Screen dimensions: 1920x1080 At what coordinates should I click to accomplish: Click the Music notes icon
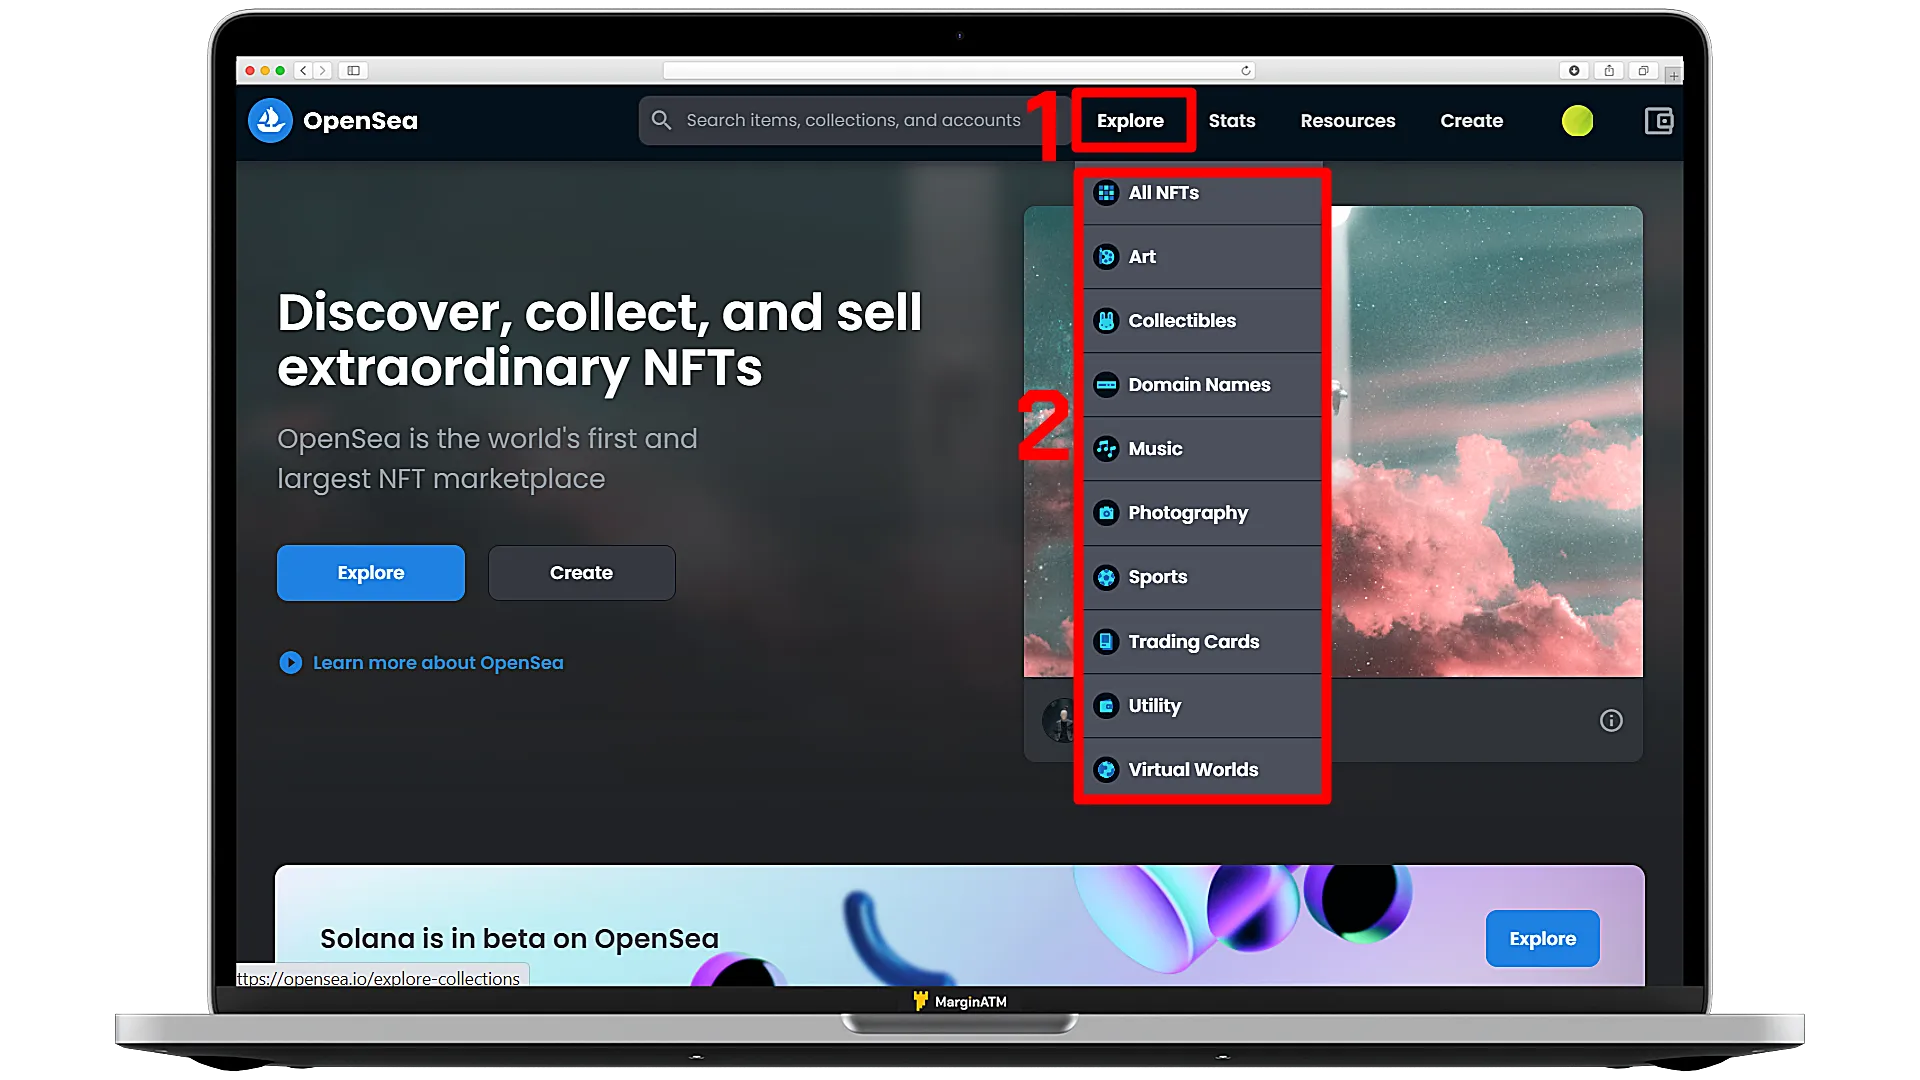1106,449
